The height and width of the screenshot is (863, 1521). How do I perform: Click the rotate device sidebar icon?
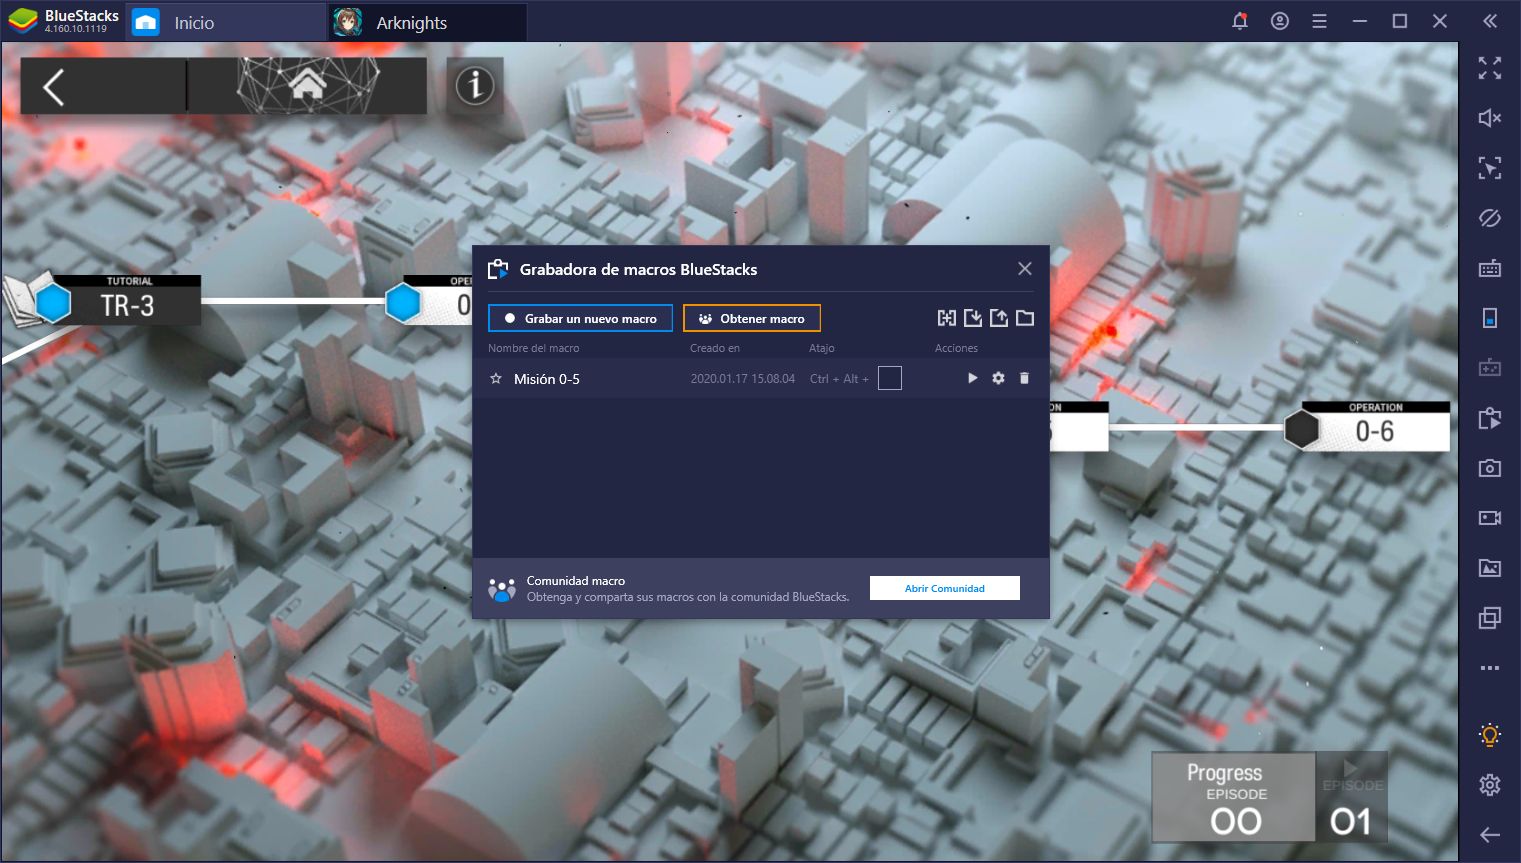click(1490, 318)
